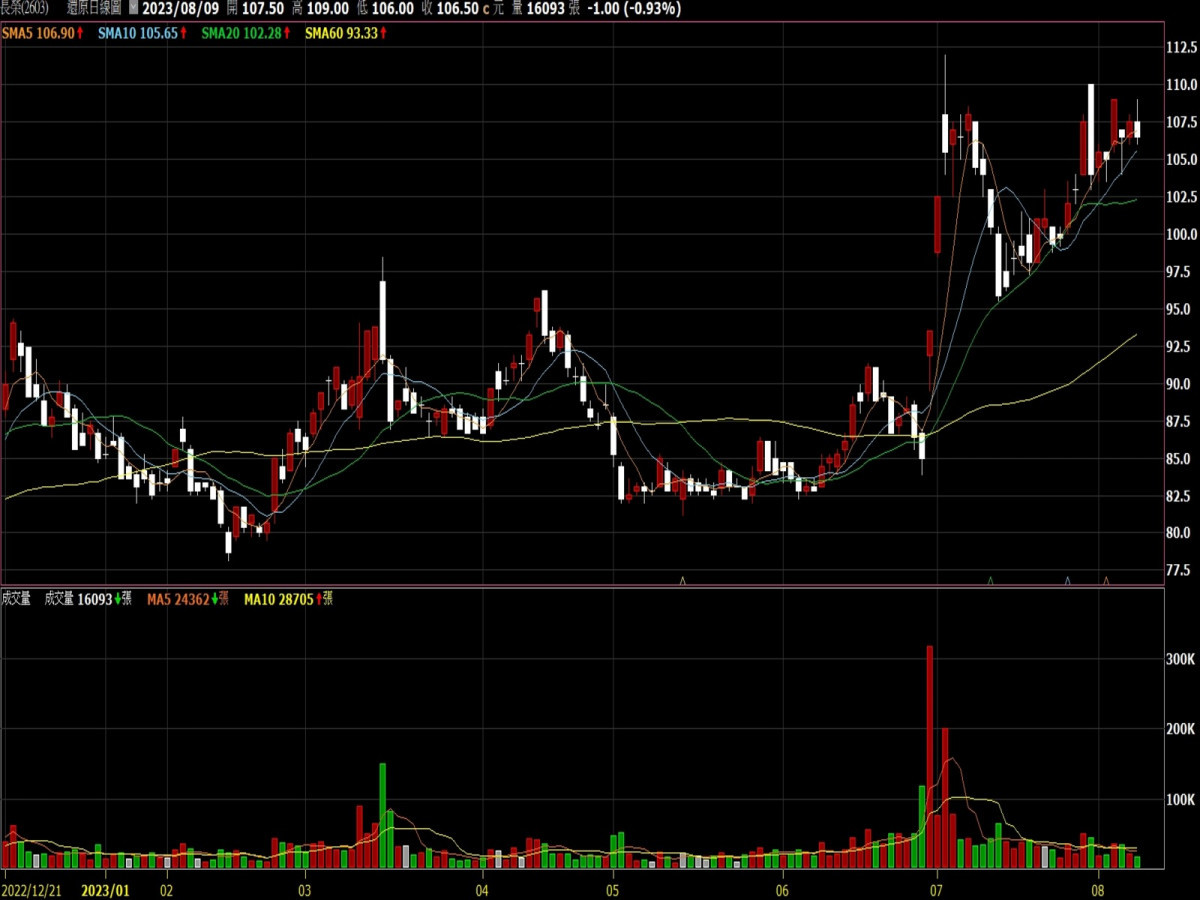This screenshot has height=900, width=1200.
Task: Click the red triangle marker under the price chart
Action: 1106,580
